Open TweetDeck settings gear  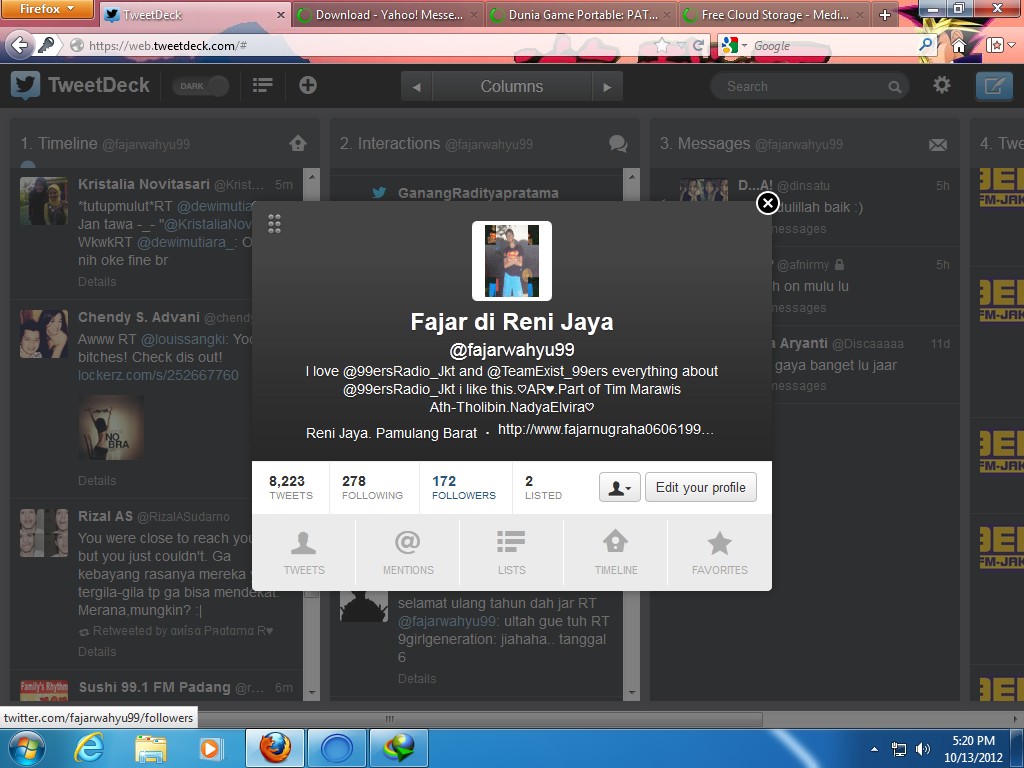(942, 85)
